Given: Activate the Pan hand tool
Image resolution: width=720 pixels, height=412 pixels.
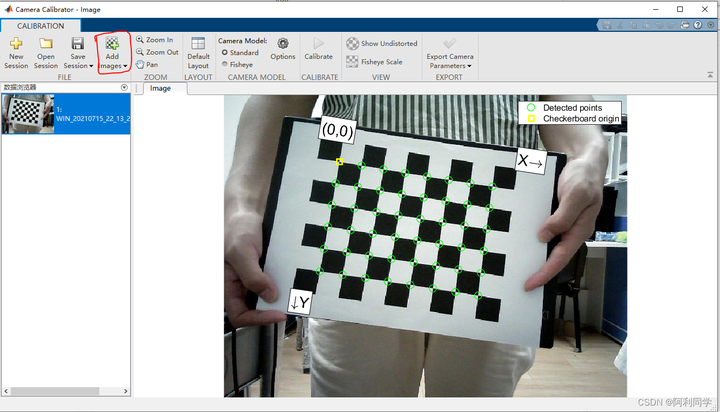Looking at the screenshot, I should [147, 65].
